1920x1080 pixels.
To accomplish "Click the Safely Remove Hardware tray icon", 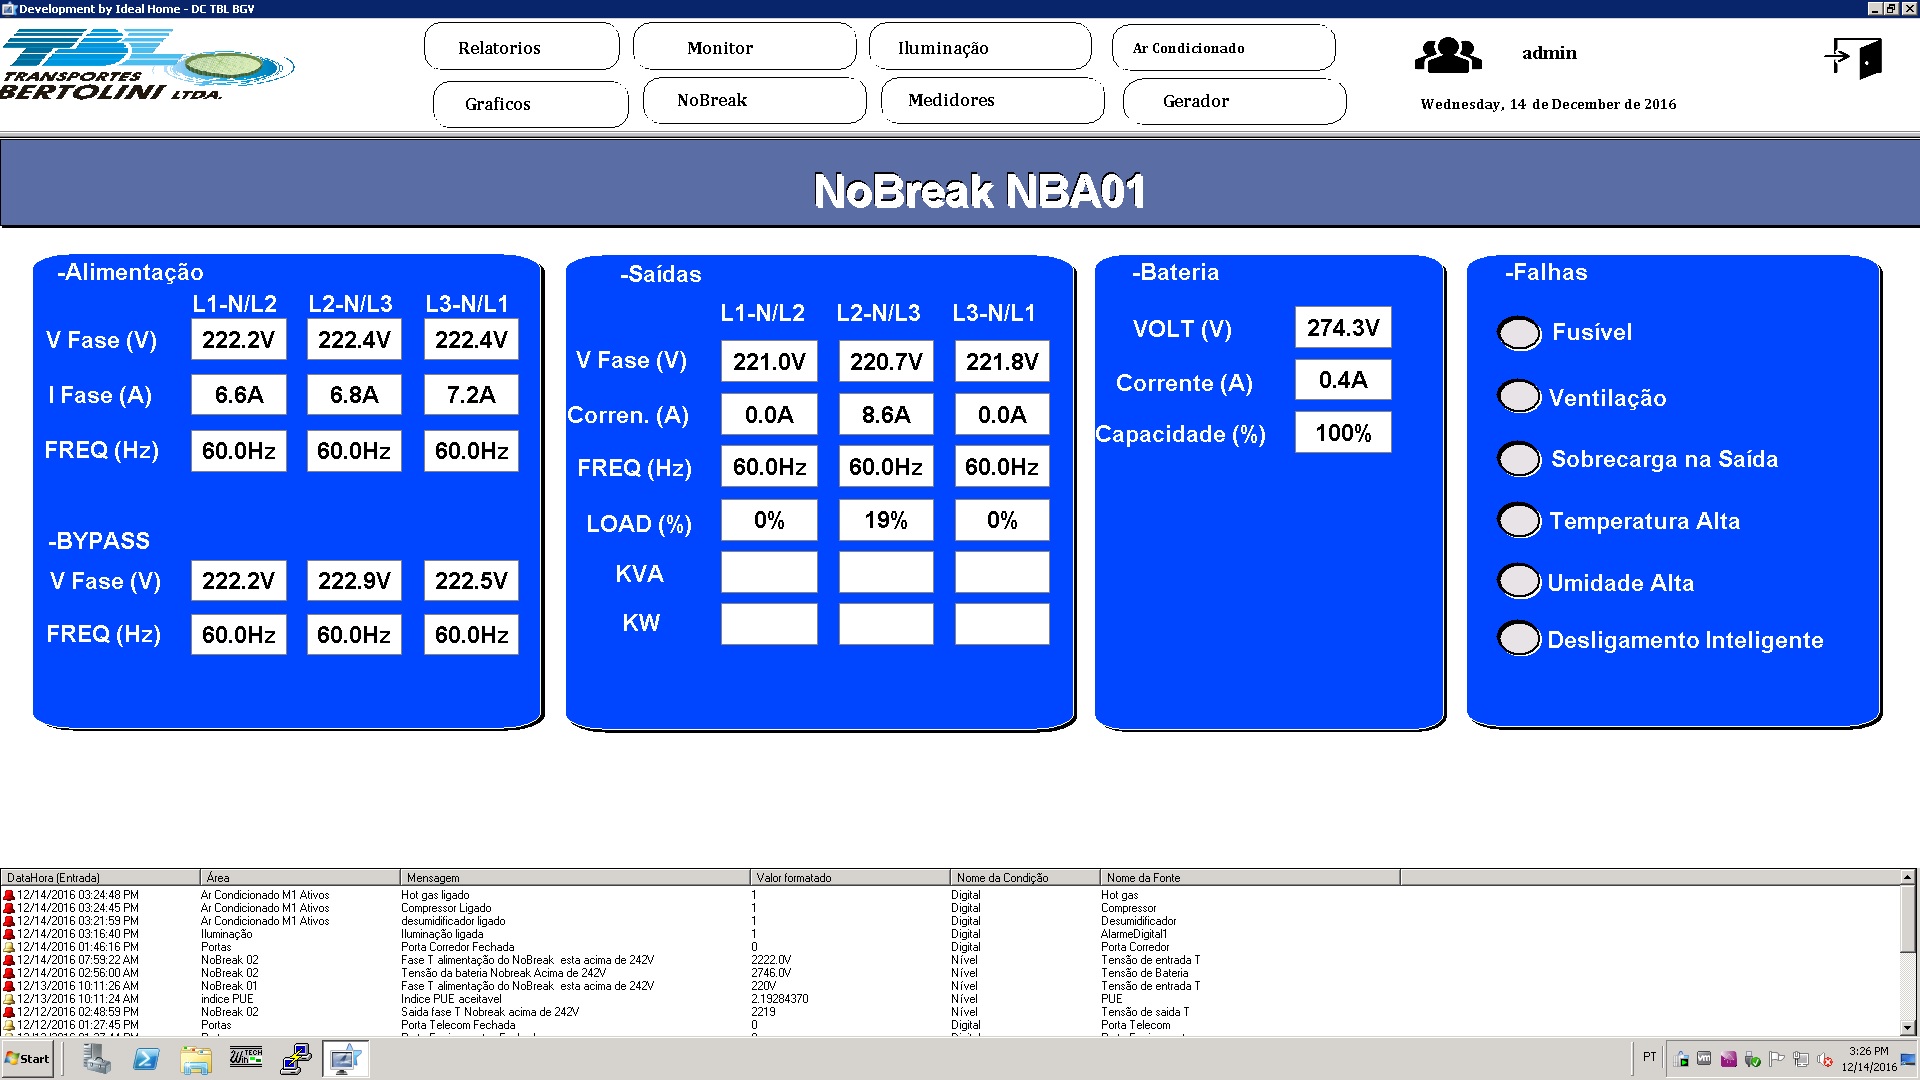I will (x=1752, y=1059).
